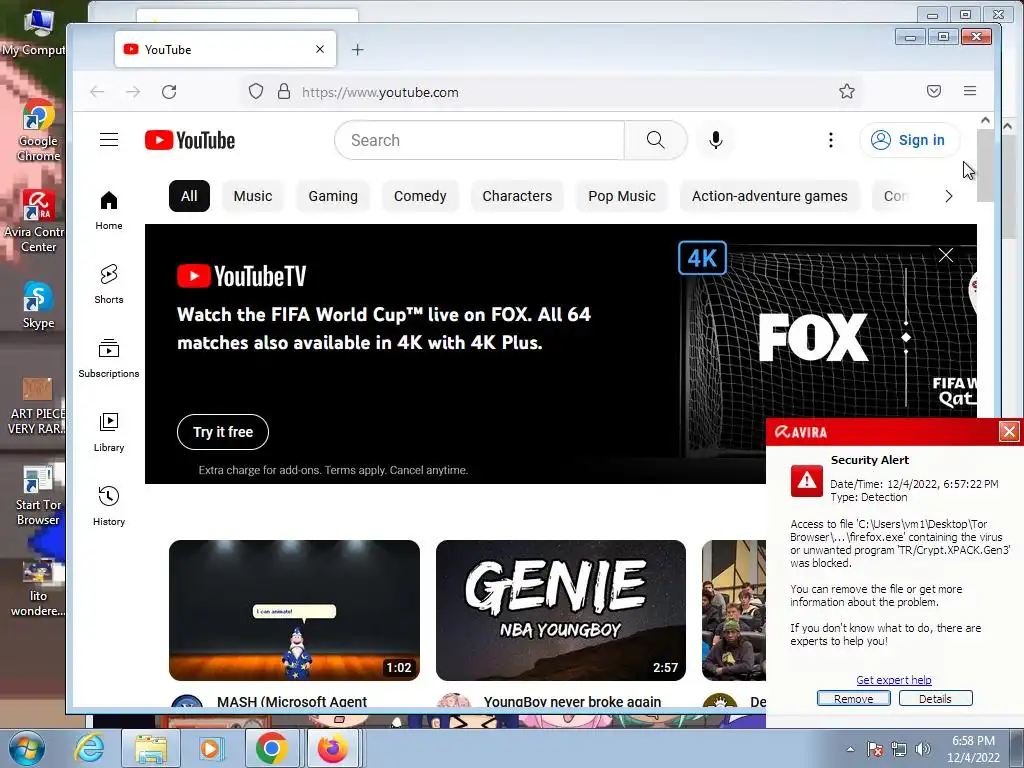Click the taskbar clock and date
The image size is (1024, 768).
coord(973,749)
